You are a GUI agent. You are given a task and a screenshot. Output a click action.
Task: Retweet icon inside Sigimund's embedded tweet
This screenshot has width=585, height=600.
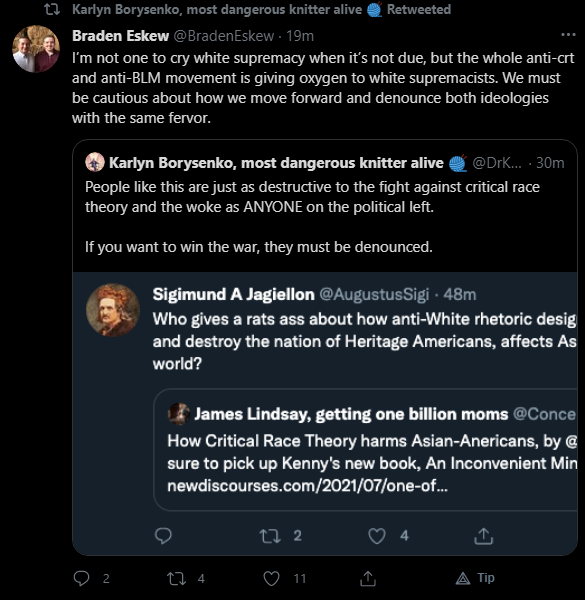[270, 536]
